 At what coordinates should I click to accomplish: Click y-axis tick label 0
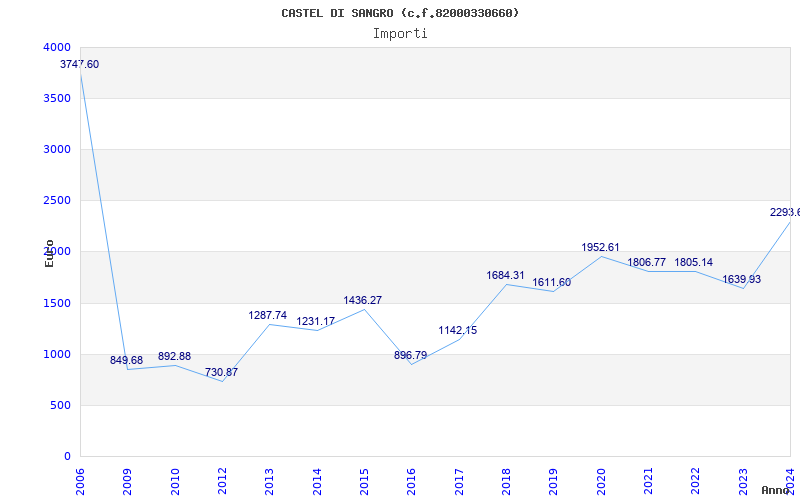(67, 457)
